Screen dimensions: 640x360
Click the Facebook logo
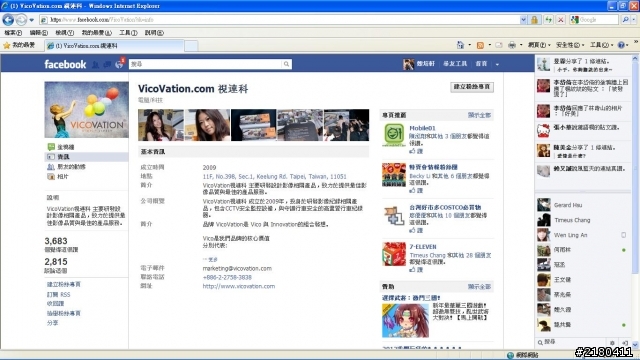(65, 64)
